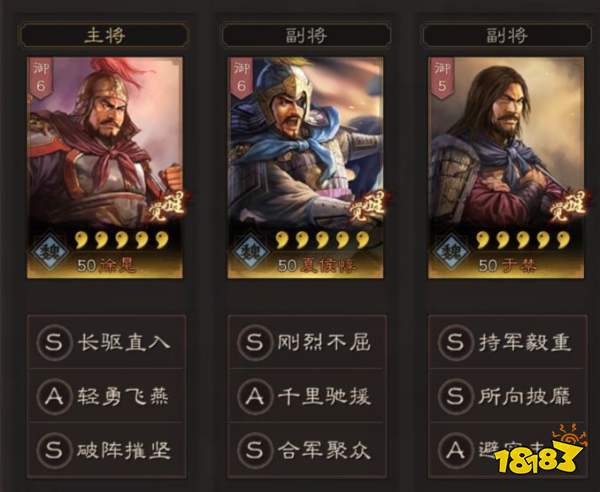Open the 夏侯惇 general card portrait
The height and width of the screenshot is (492, 600).
(305, 168)
